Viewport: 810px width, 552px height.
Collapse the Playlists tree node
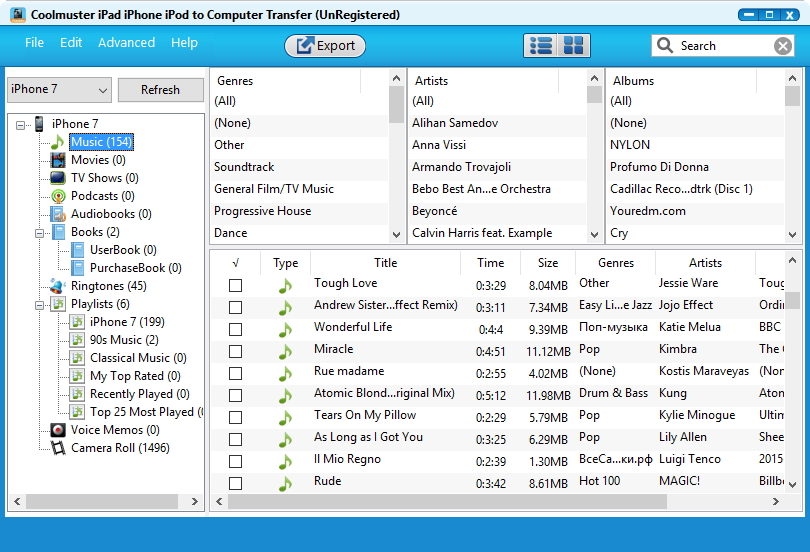click(39, 304)
